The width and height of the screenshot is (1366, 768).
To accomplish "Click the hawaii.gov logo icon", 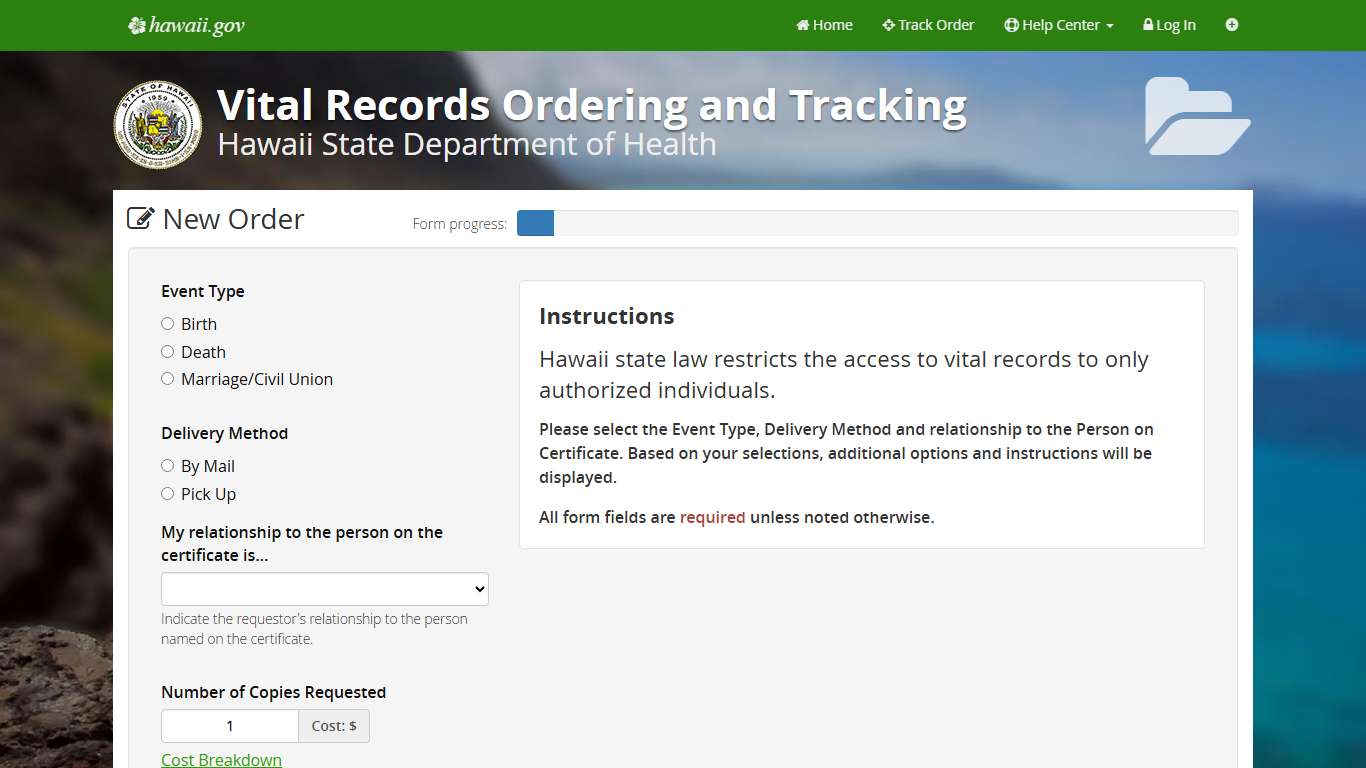I will pos(137,24).
